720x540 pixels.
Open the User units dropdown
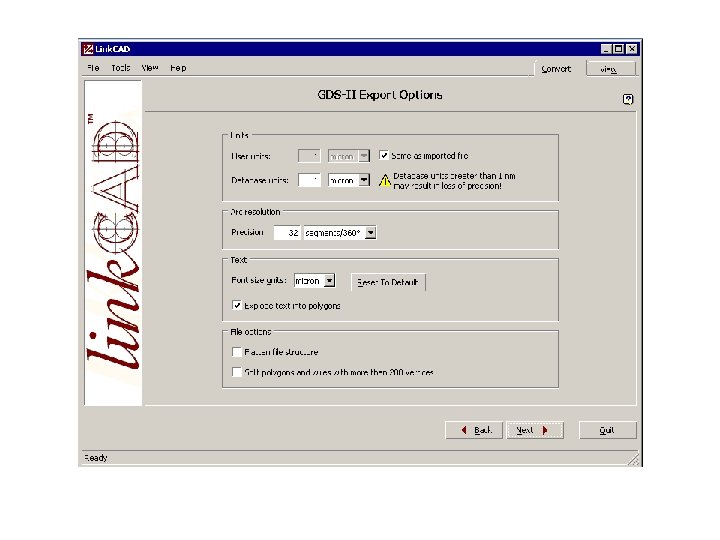(364, 156)
